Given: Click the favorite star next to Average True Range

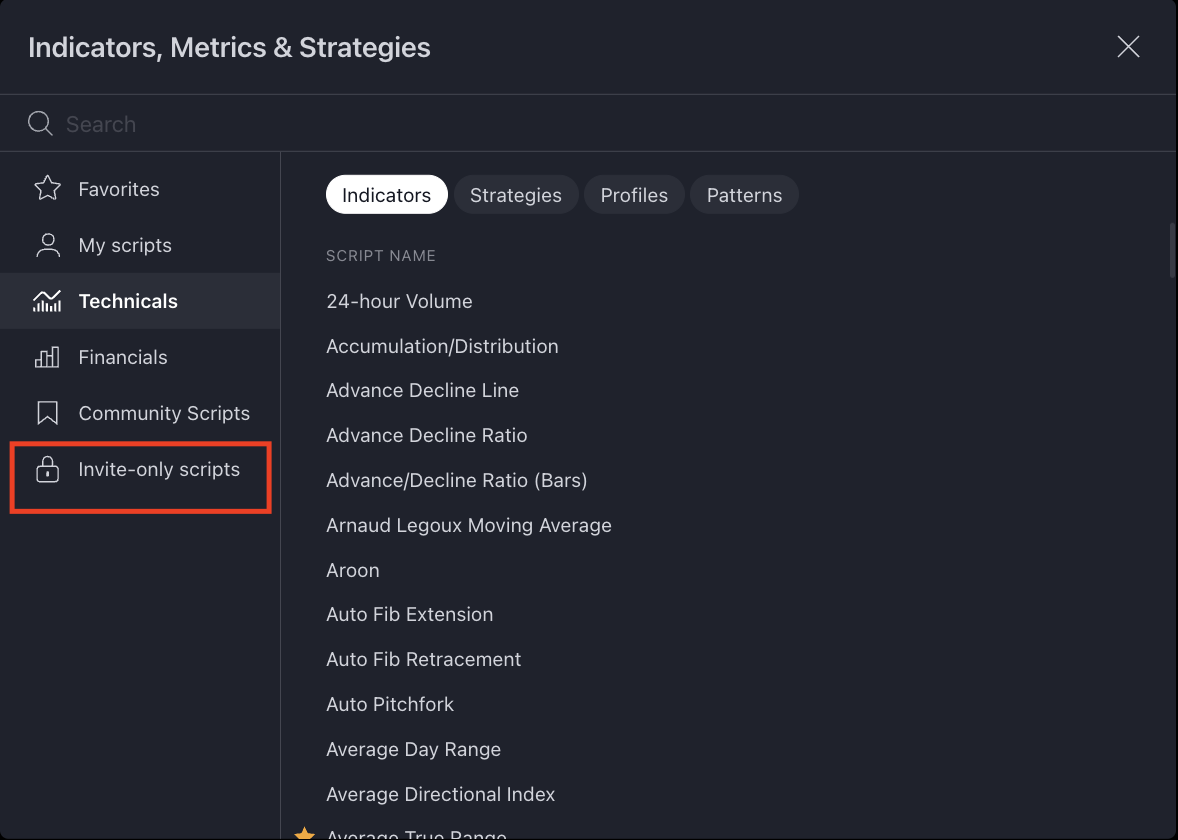Looking at the screenshot, I should pos(303,831).
